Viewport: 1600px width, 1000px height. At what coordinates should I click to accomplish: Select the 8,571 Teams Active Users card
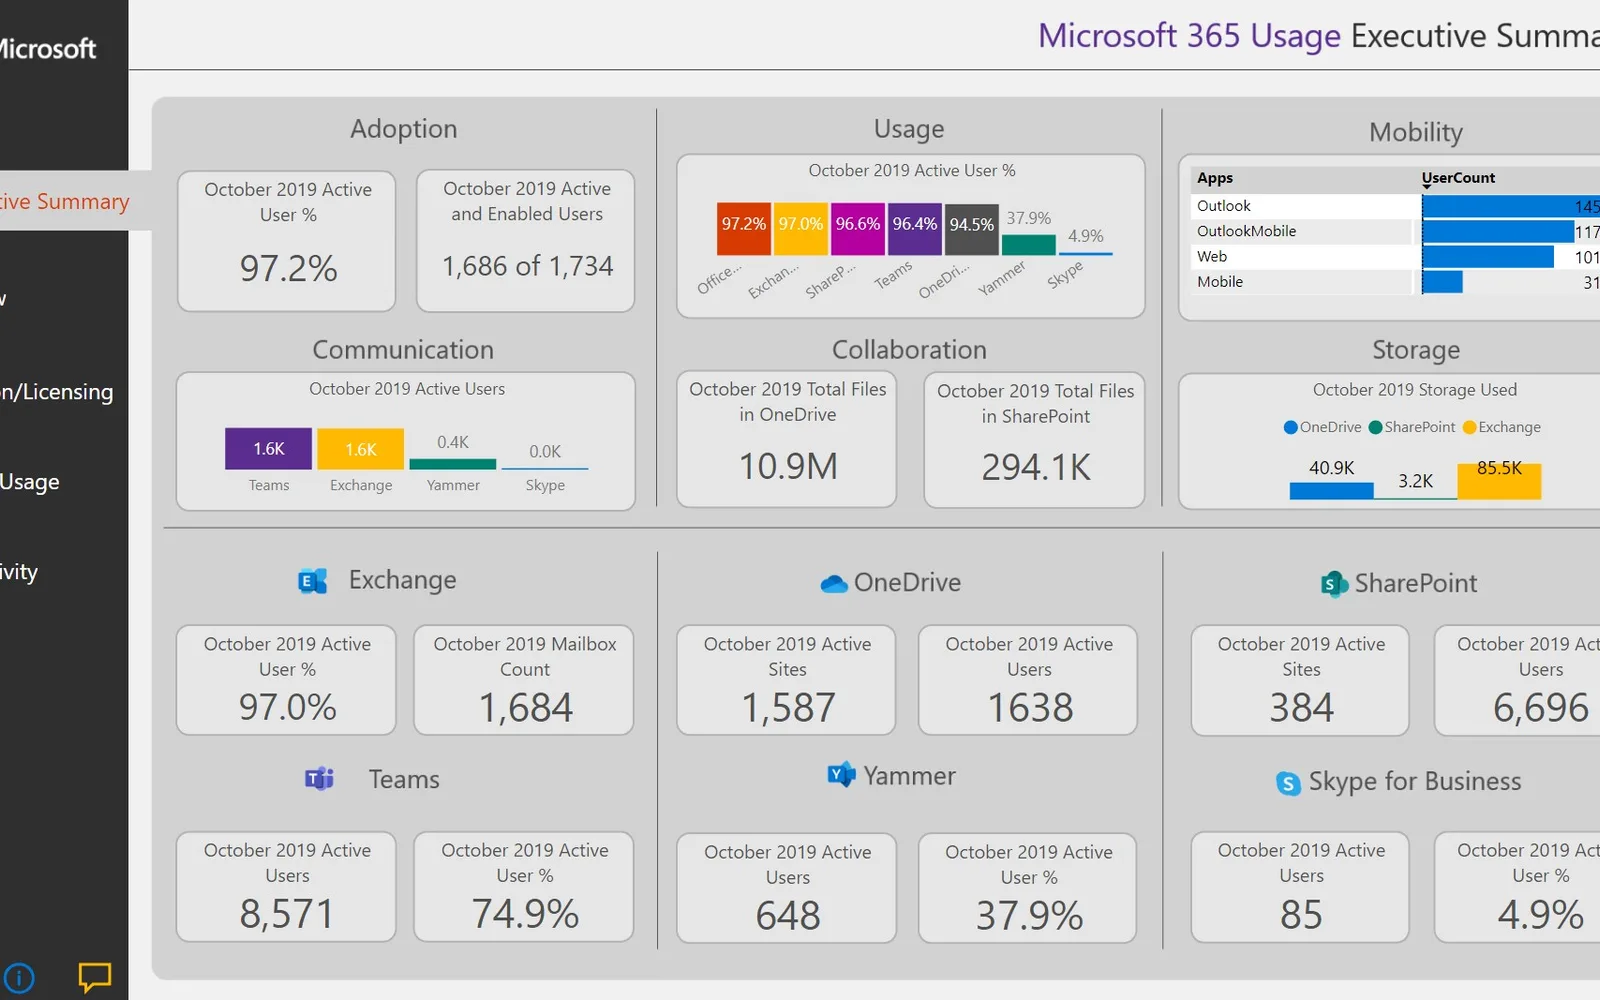point(287,887)
